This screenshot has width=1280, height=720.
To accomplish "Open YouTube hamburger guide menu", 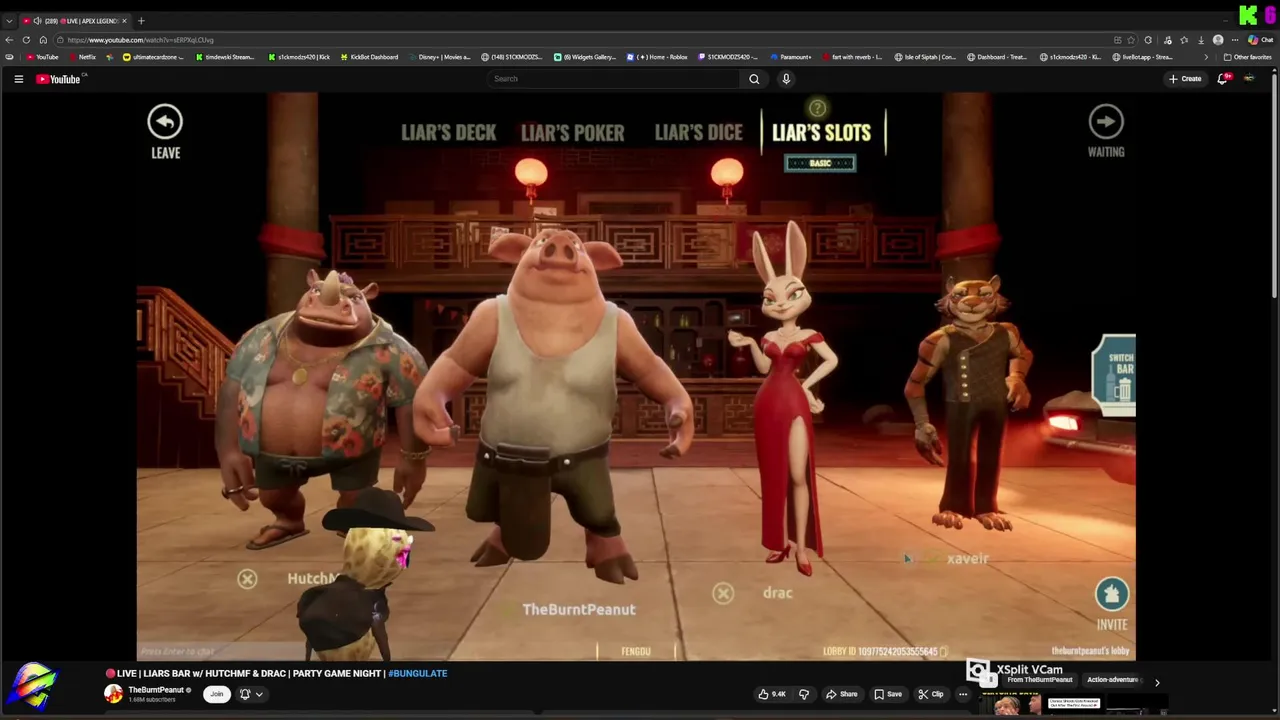I will pos(18,79).
